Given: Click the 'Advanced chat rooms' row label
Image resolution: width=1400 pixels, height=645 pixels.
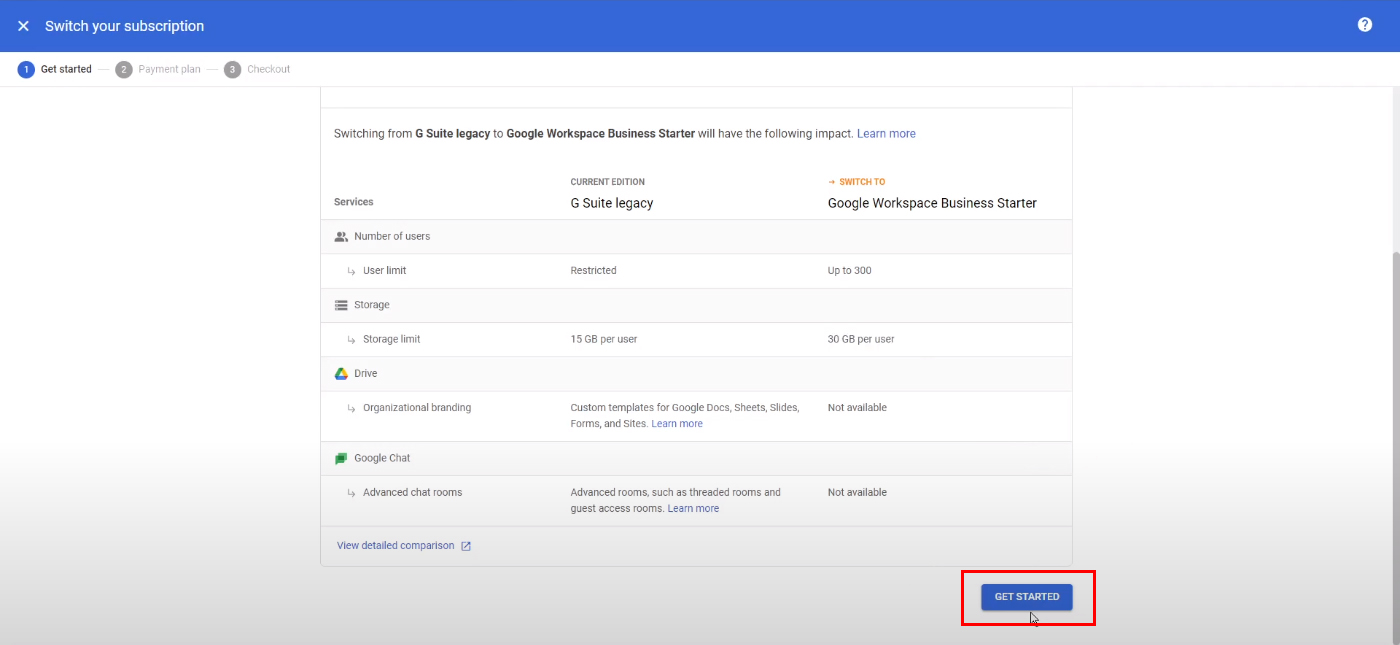Looking at the screenshot, I should [x=412, y=493].
